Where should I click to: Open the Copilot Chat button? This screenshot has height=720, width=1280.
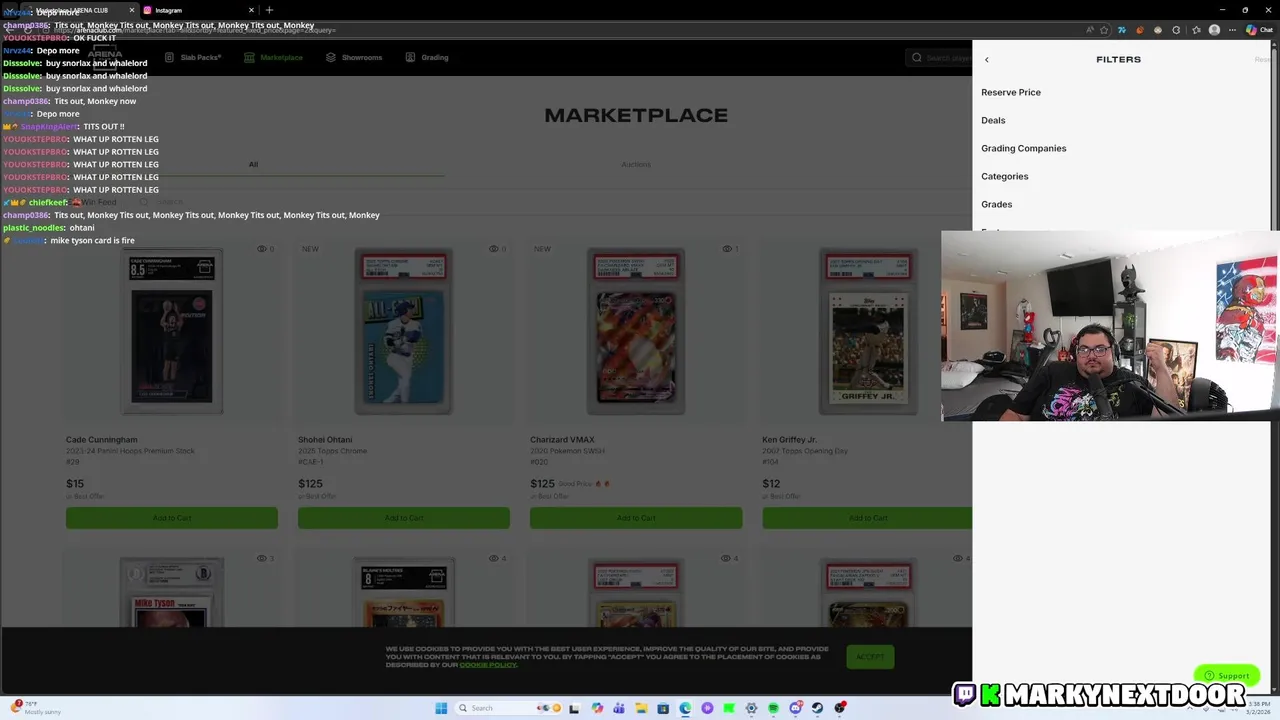[x=1259, y=30]
